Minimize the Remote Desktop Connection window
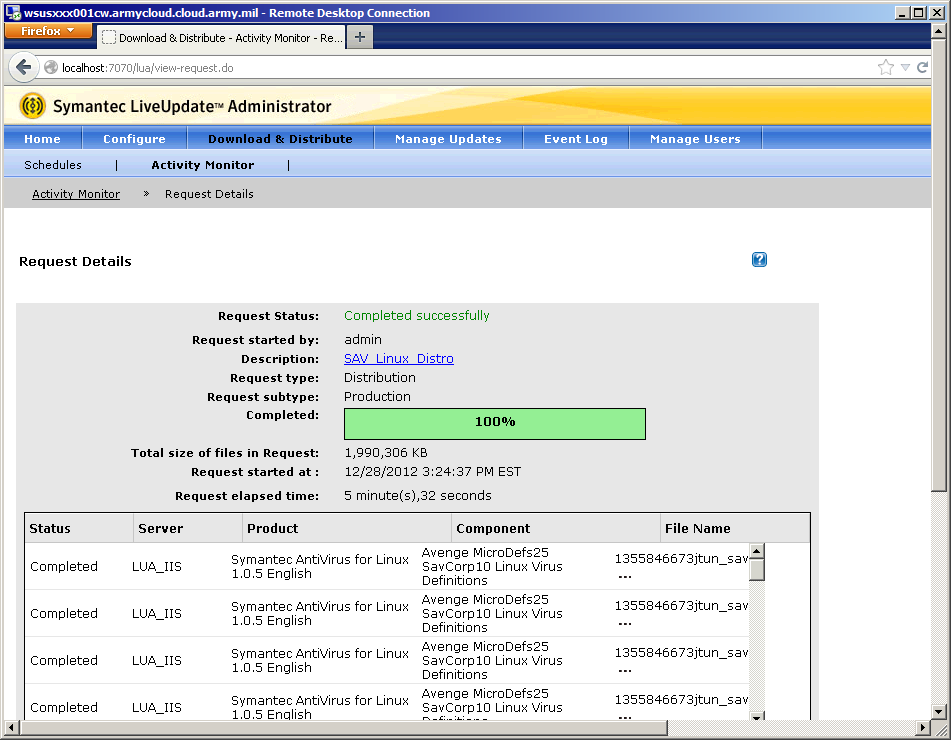The height and width of the screenshot is (740, 951). click(x=902, y=13)
